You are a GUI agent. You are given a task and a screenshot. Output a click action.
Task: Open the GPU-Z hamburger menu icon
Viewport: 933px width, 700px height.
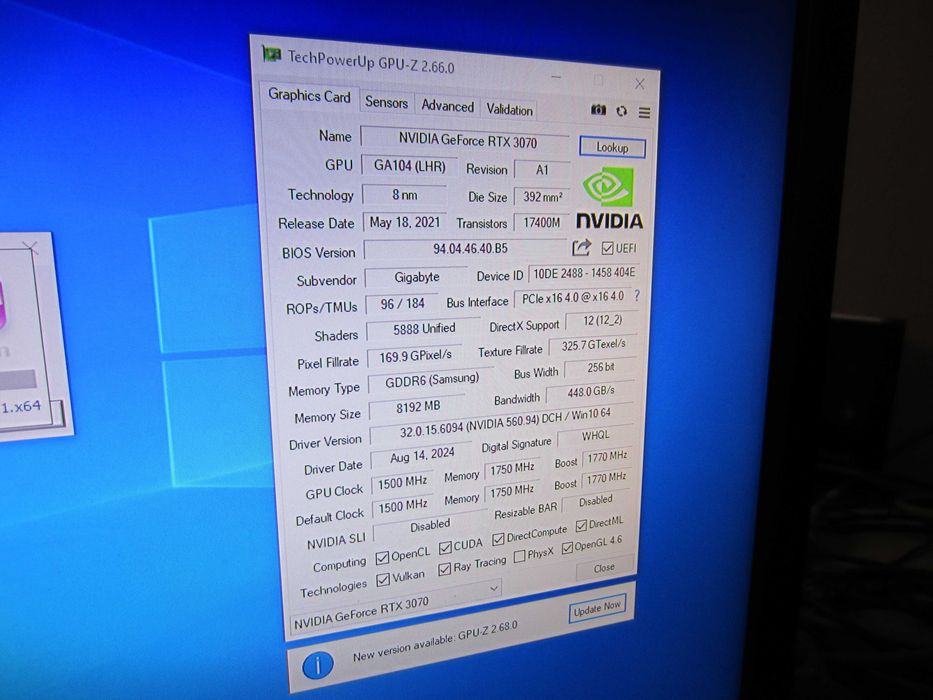click(644, 112)
